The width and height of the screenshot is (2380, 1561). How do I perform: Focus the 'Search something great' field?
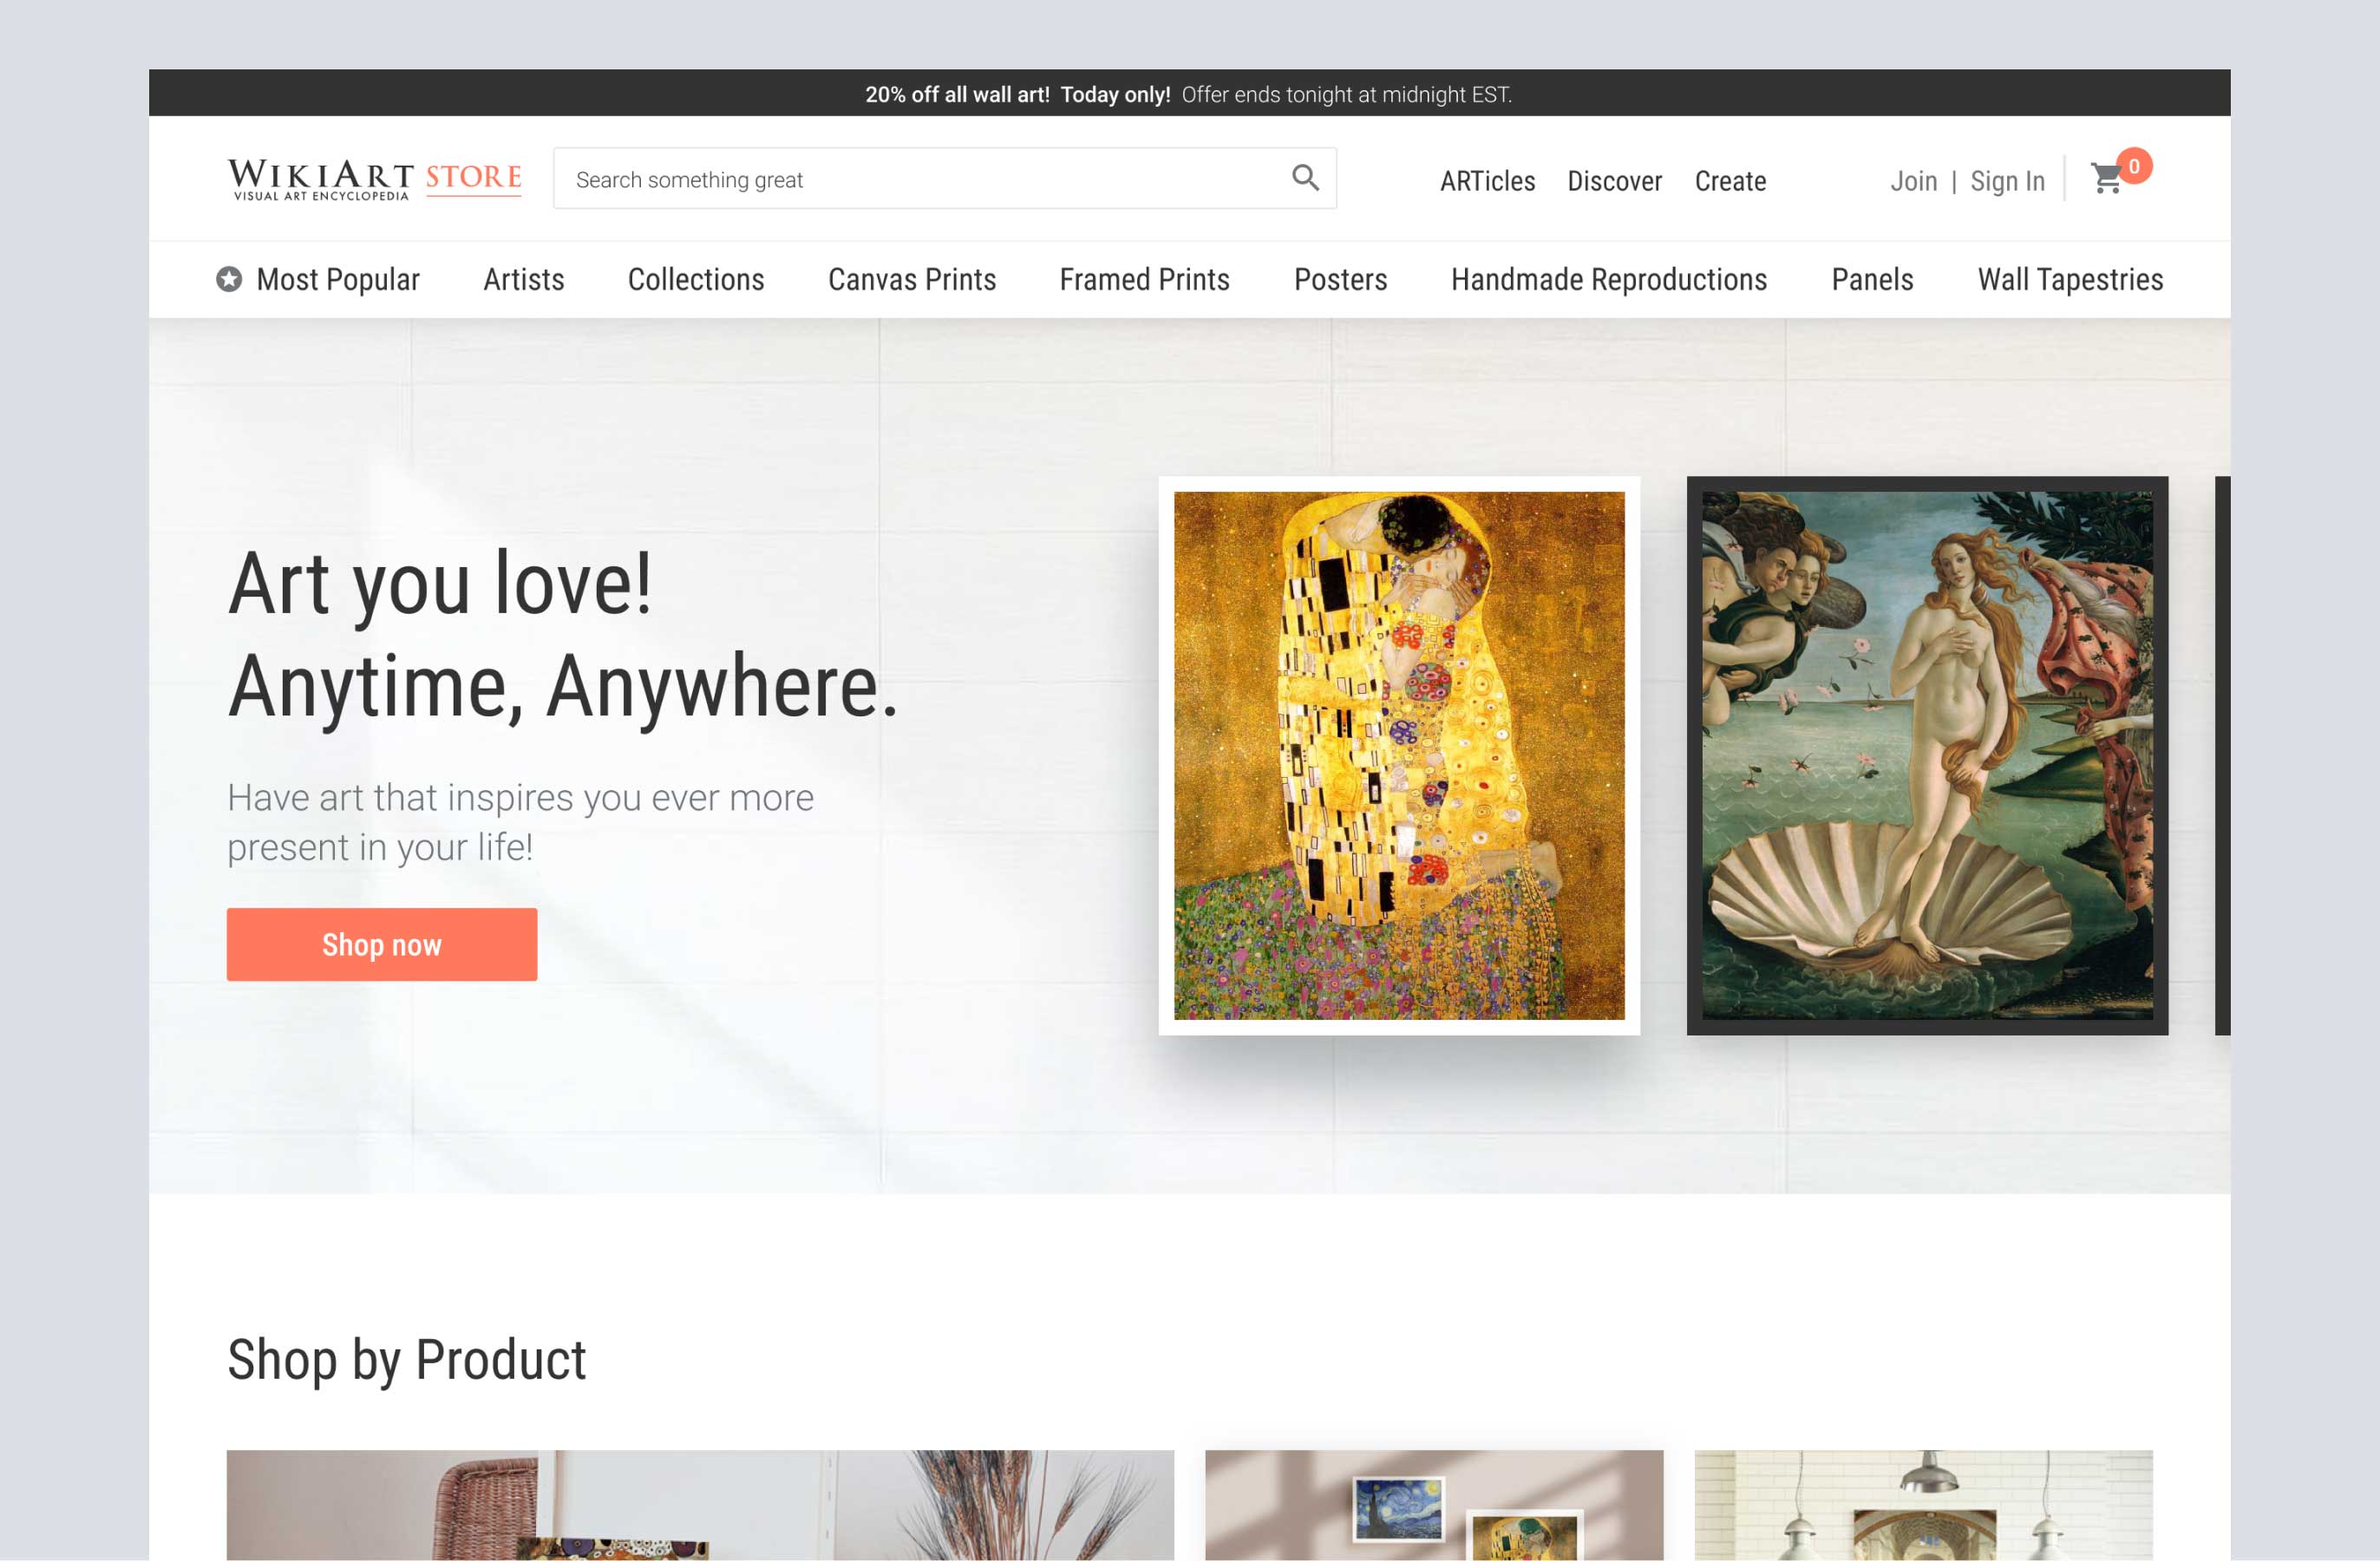pos(944,179)
